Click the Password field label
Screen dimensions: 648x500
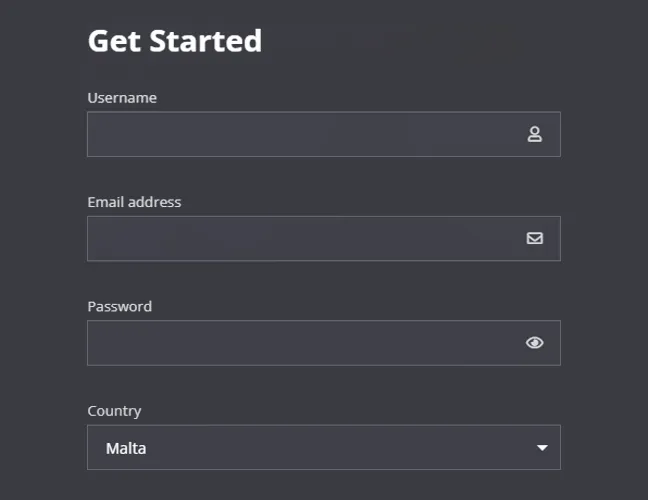click(x=119, y=307)
